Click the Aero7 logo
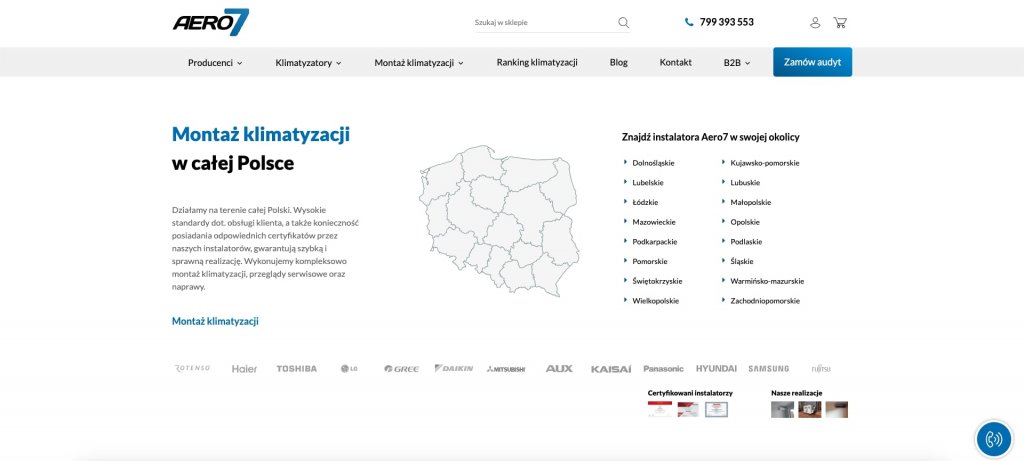1024x461 pixels. click(210, 22)
